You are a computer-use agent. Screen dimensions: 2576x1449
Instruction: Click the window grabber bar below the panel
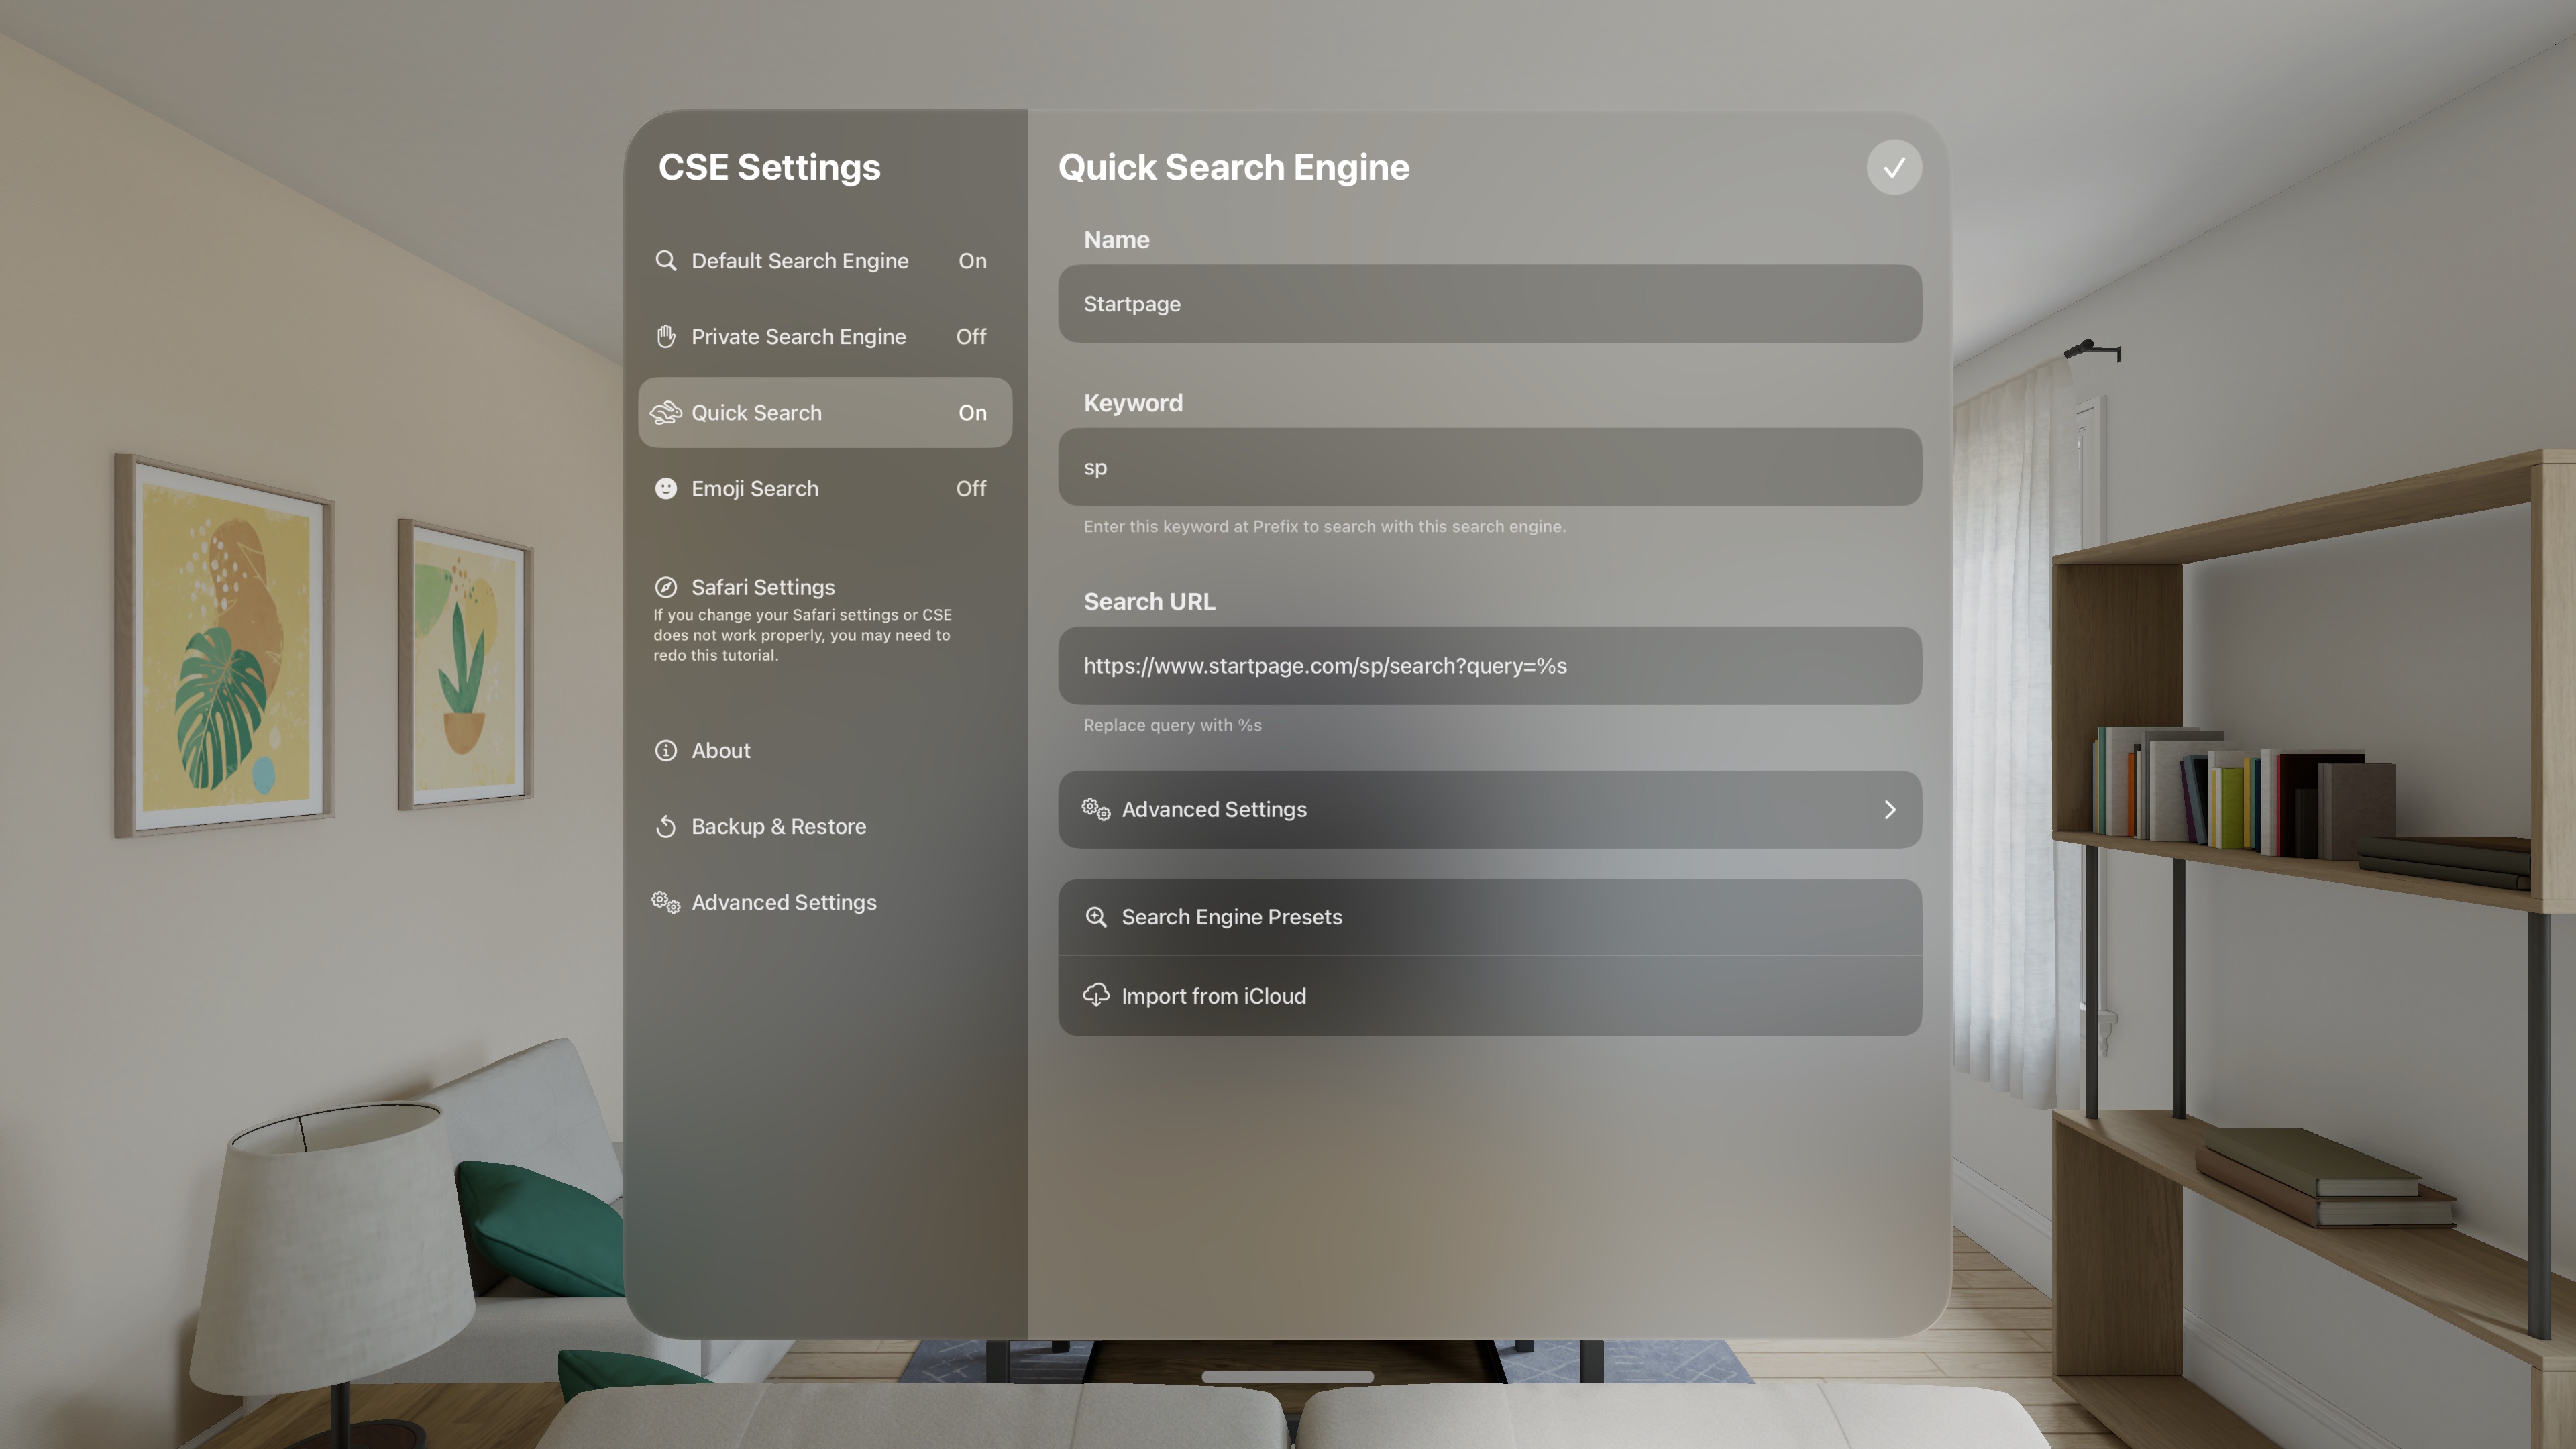1287,1377
